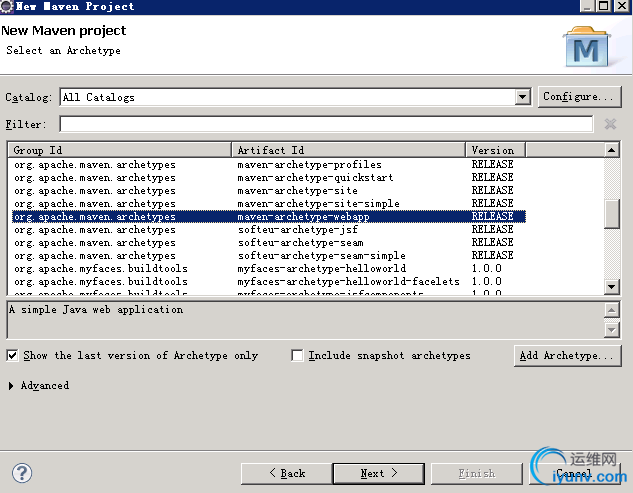
Task: Clear the filter with the X icon
Action: point(610,124)
